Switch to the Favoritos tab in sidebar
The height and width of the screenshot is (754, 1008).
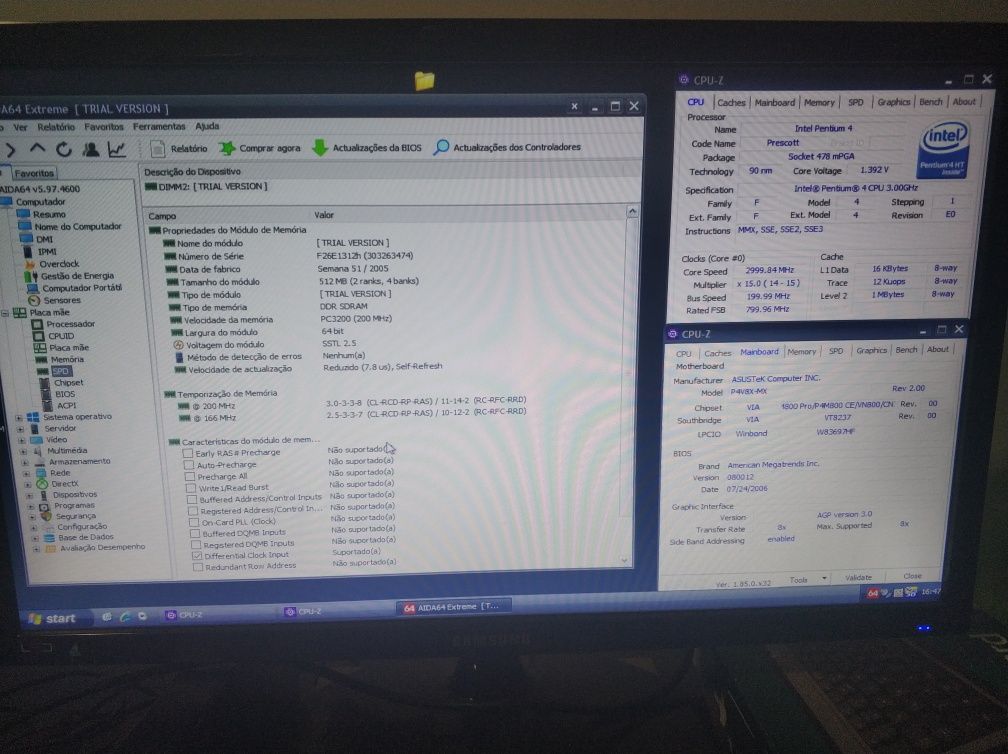(34, 173)
